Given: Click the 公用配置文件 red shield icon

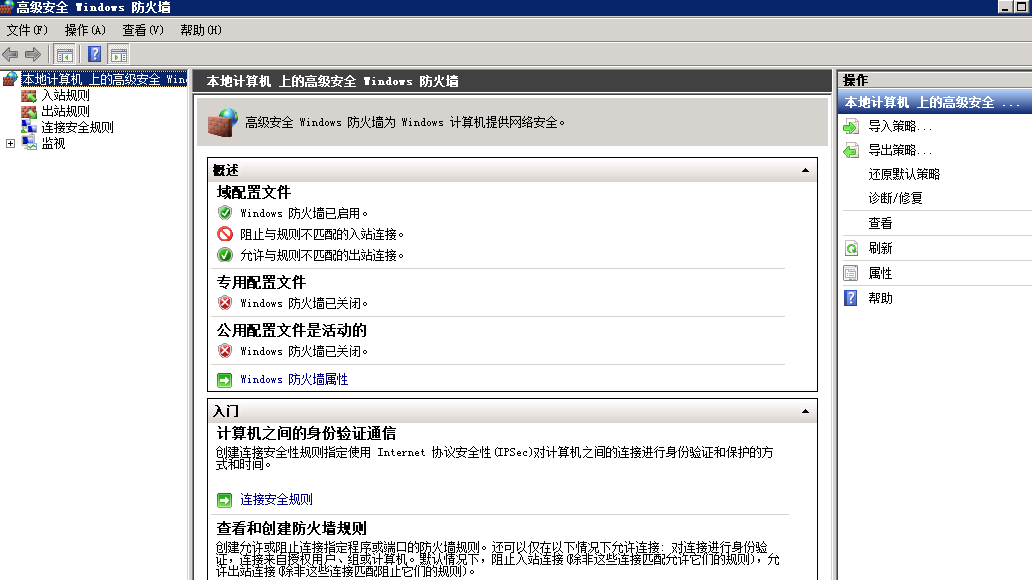Looking at the screenshot, I should 225,352.
